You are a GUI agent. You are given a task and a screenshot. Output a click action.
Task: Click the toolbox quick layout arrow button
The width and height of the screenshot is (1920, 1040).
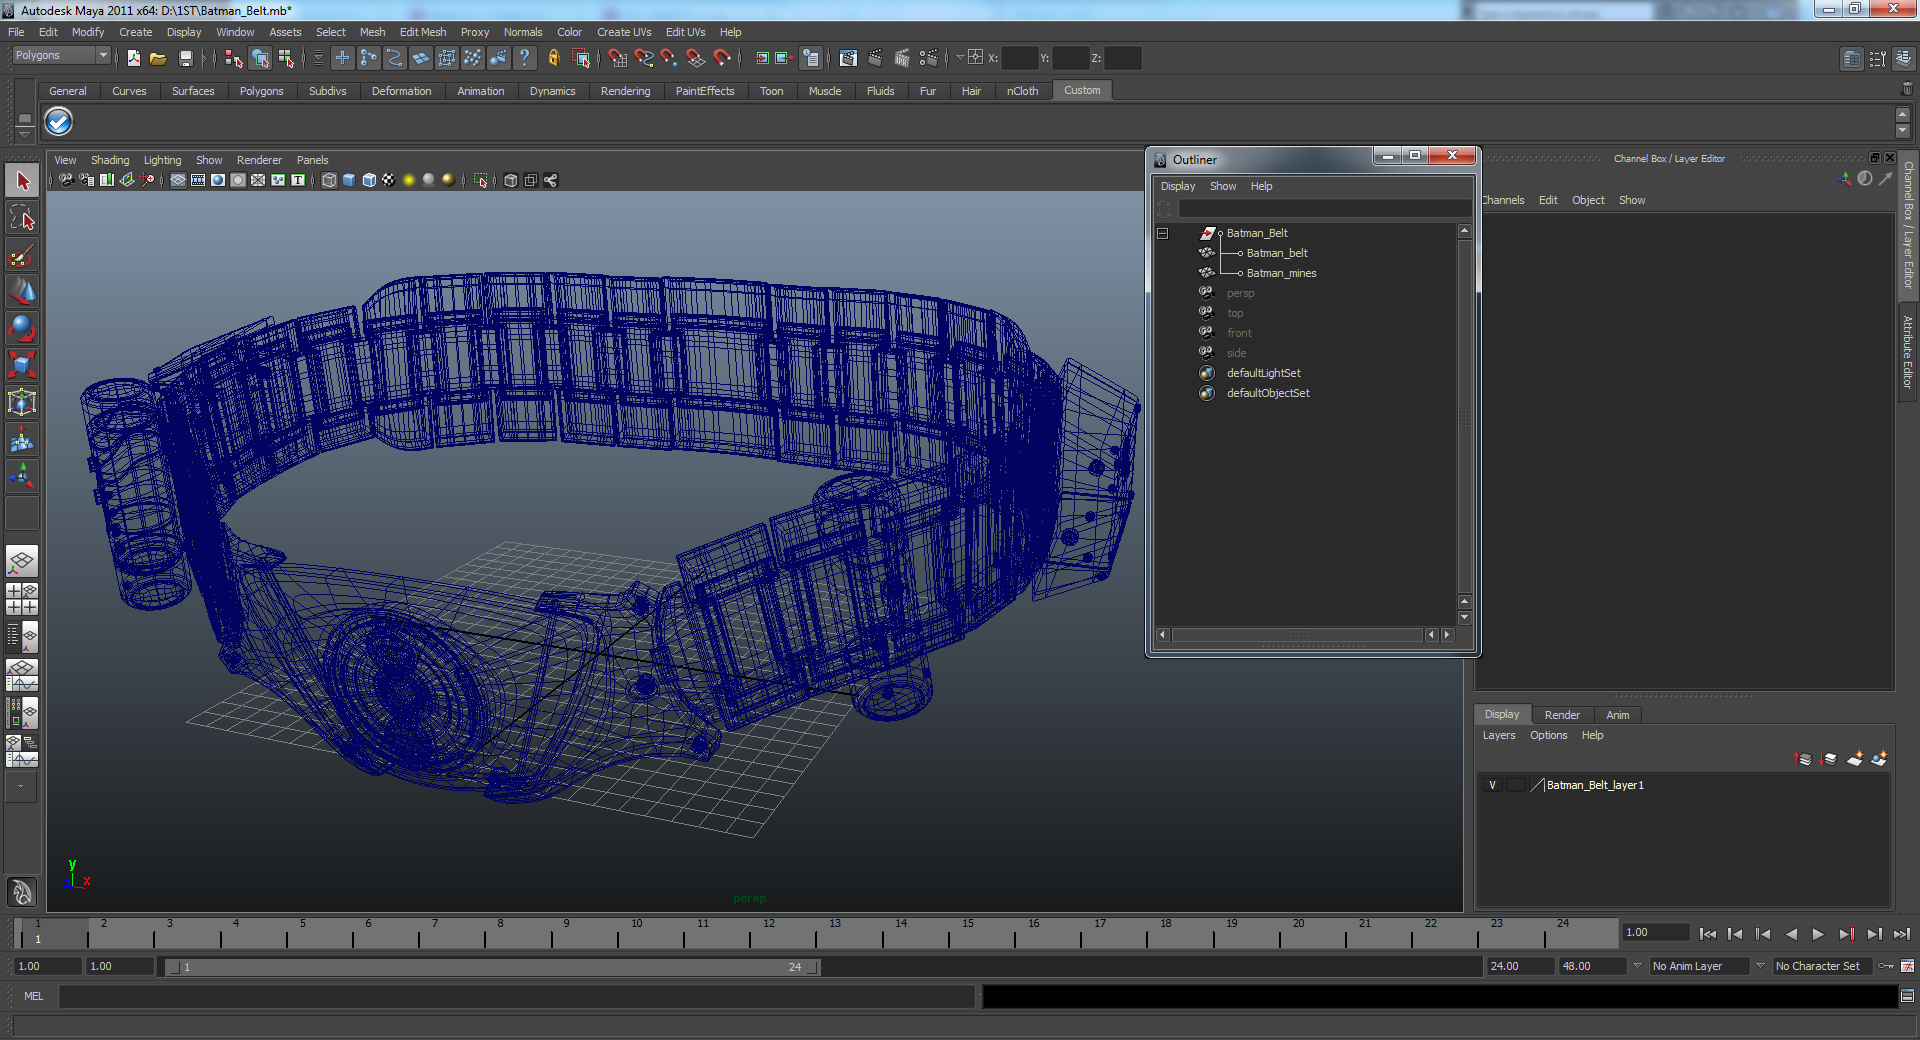pos(20,787)
